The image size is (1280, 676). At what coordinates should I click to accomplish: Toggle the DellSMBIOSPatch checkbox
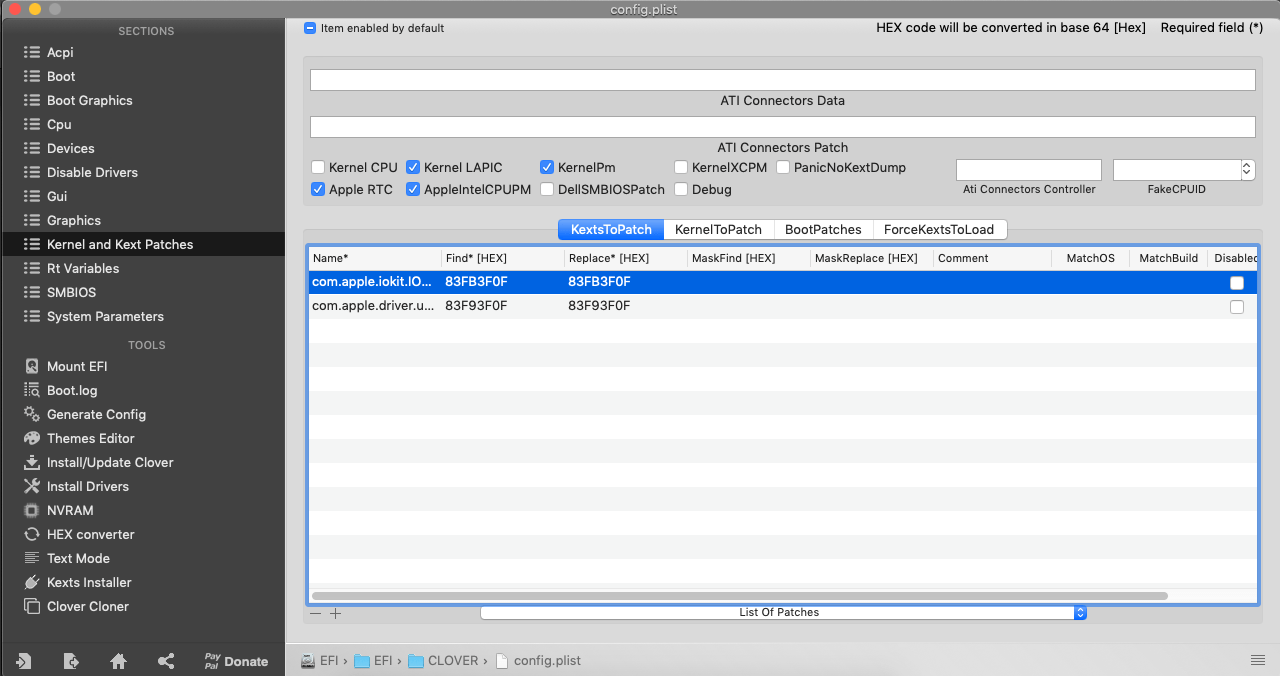547,189
